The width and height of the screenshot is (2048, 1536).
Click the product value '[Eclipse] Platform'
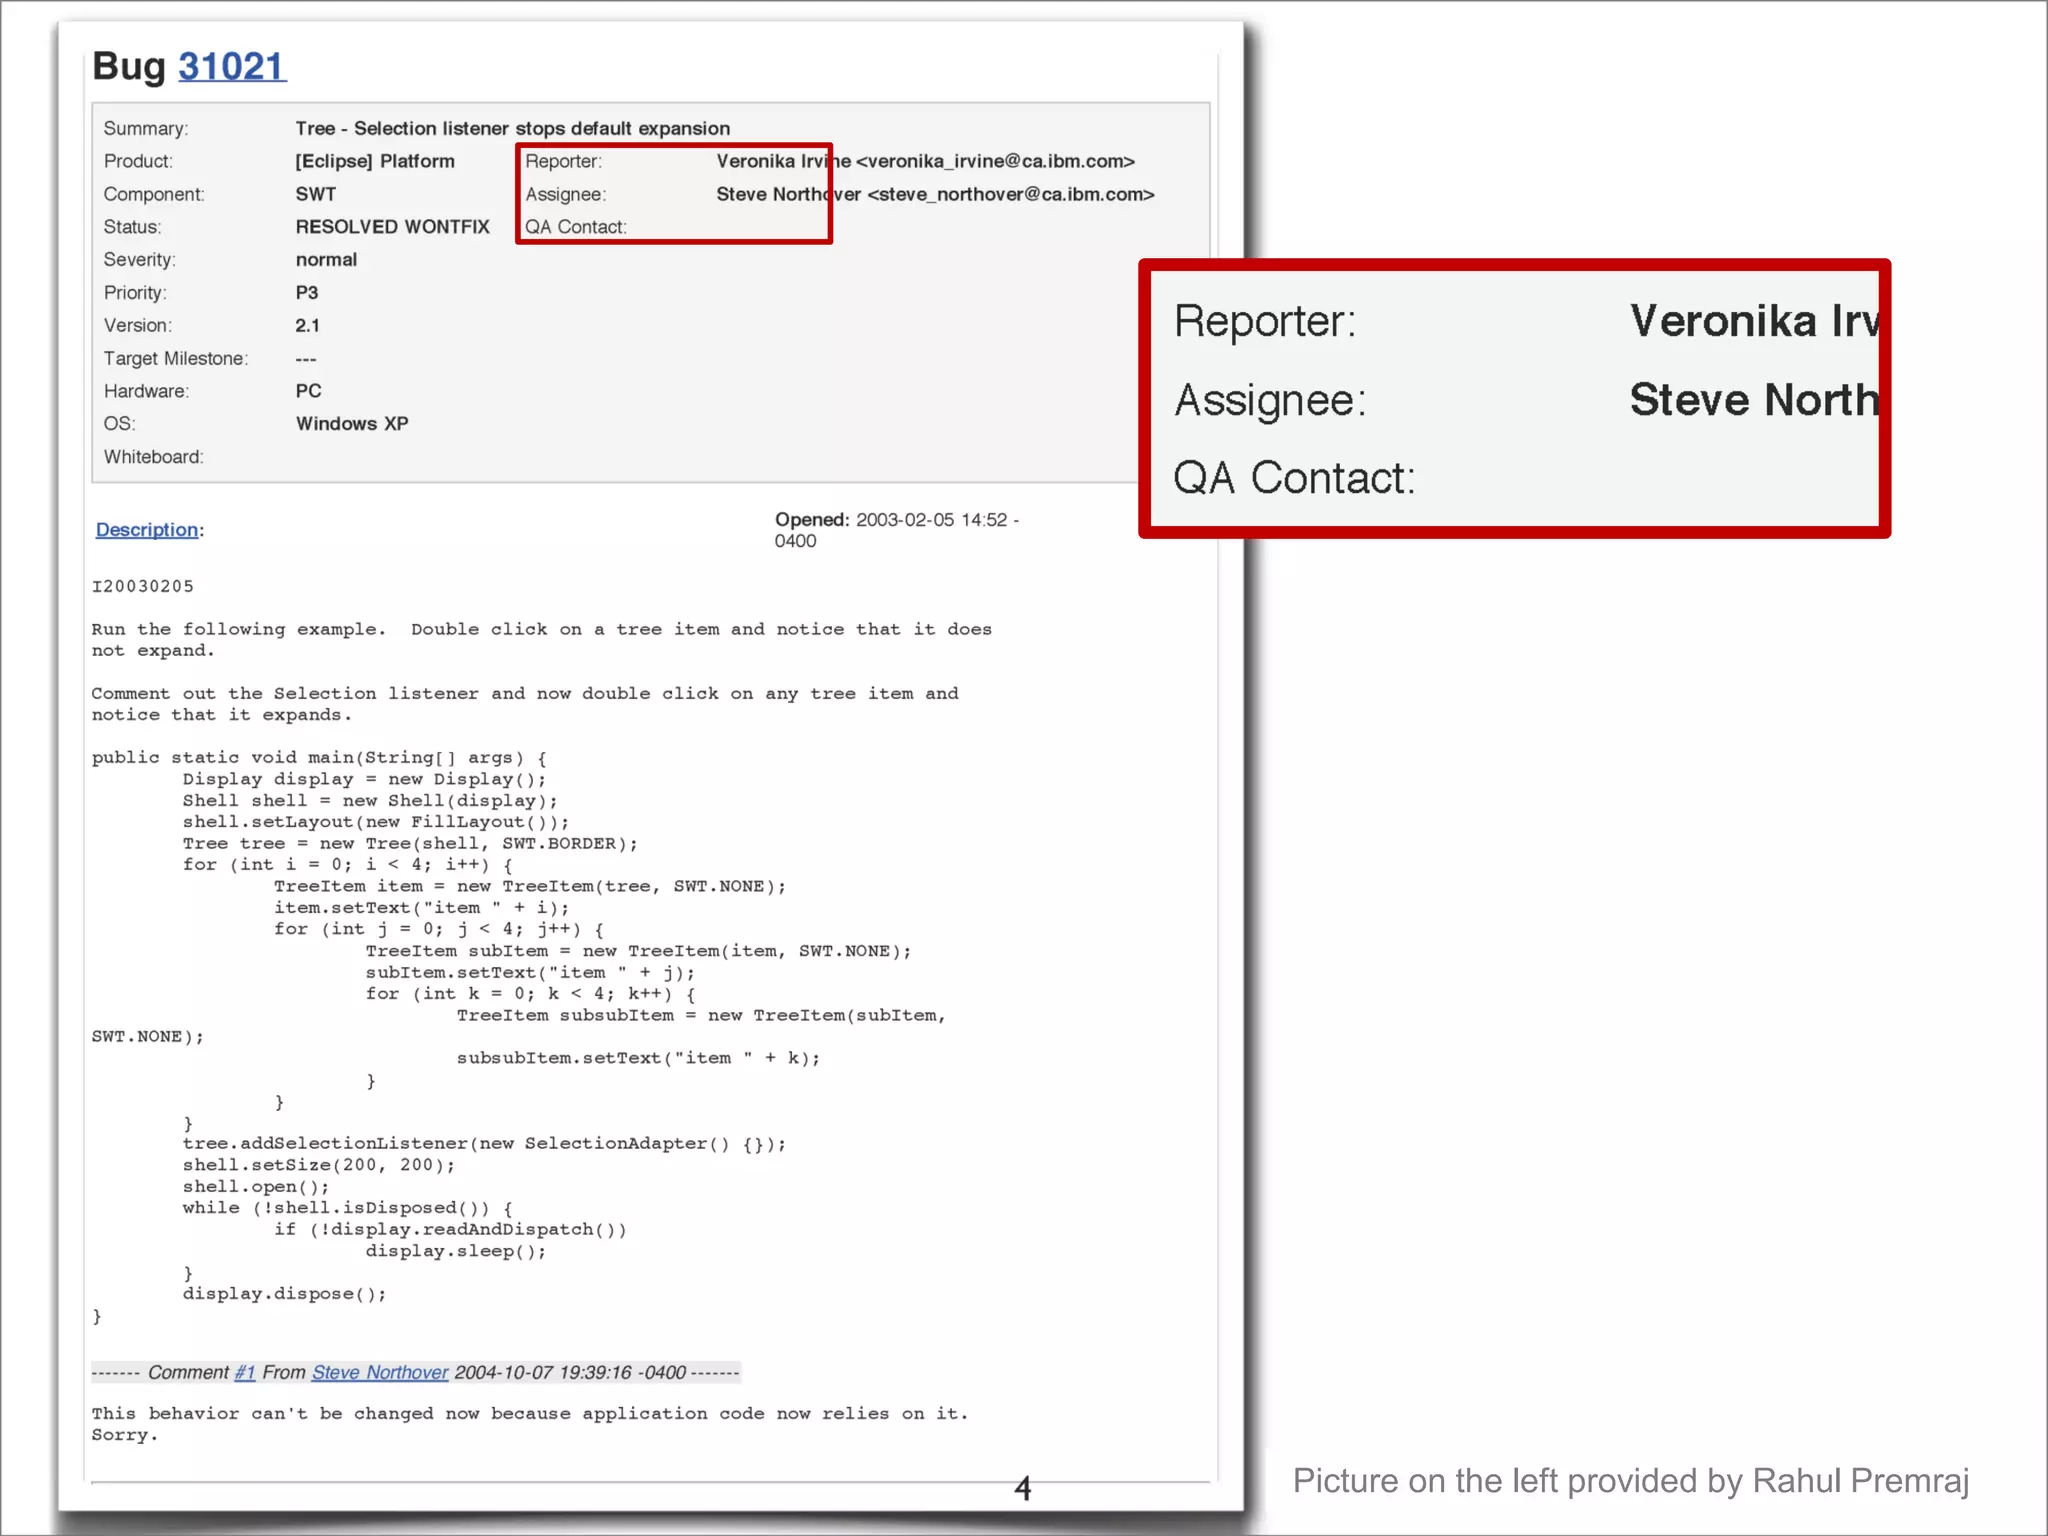375,161
